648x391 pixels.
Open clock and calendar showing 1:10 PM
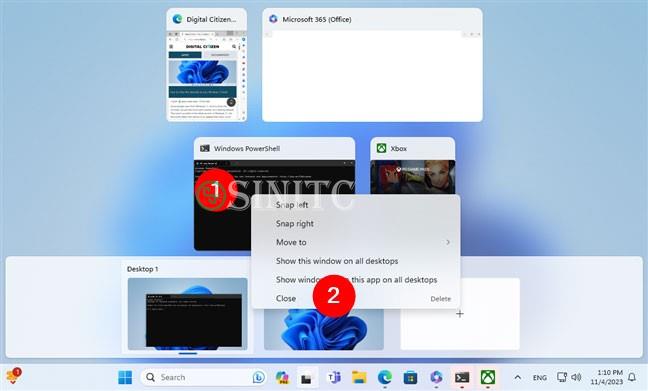pyautogui.click(x=606, y=377)
